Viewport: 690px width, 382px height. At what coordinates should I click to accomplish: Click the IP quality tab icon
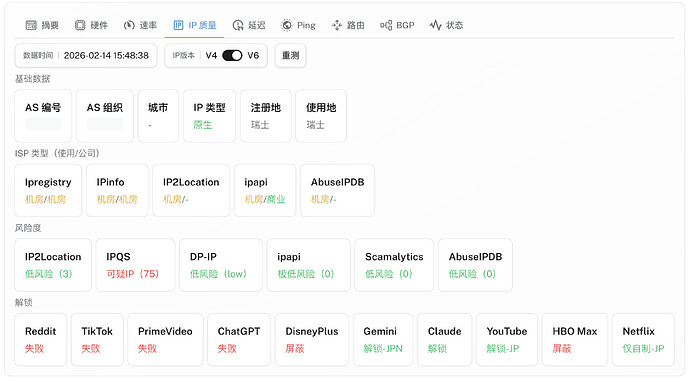coord(178,25)
